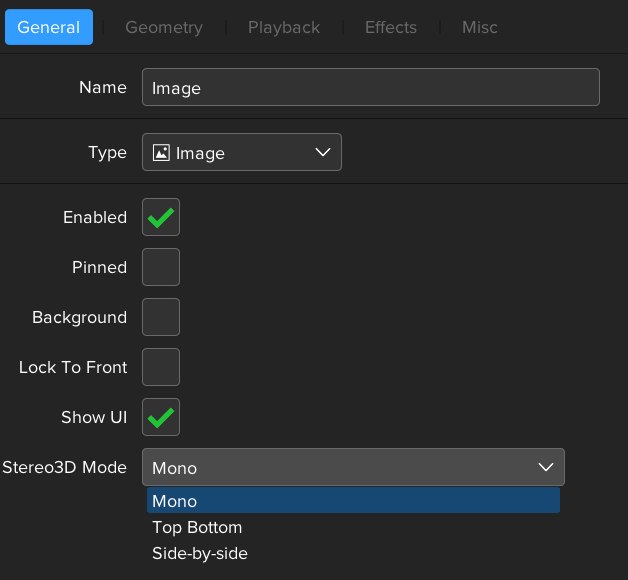
Task: Go to the Effects tab
Action: coord(390,27)
